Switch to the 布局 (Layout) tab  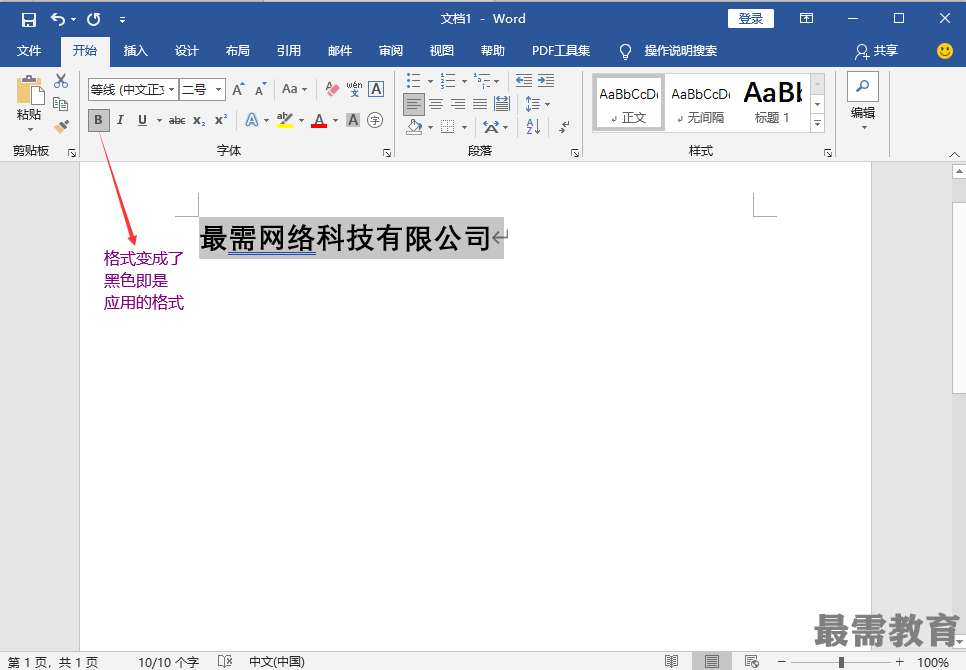(x=237, y=50)
